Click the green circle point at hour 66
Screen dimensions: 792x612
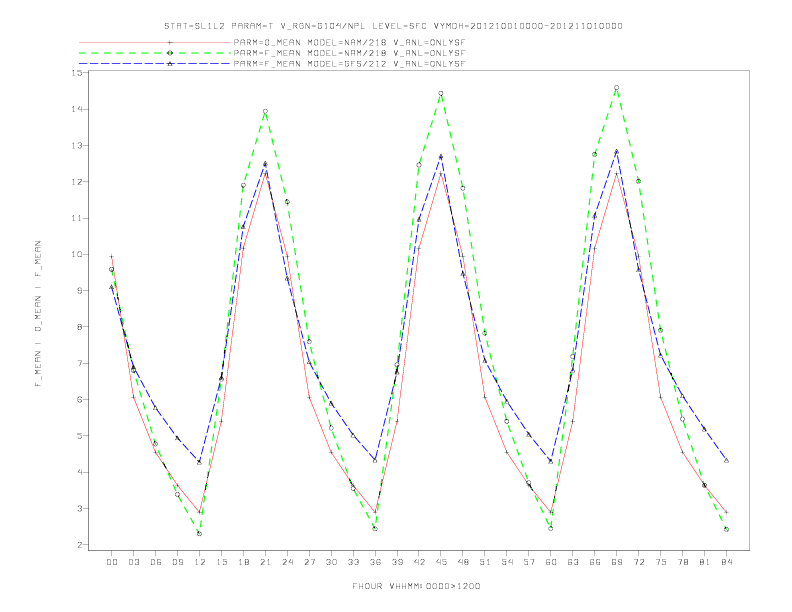click(595, 155)
